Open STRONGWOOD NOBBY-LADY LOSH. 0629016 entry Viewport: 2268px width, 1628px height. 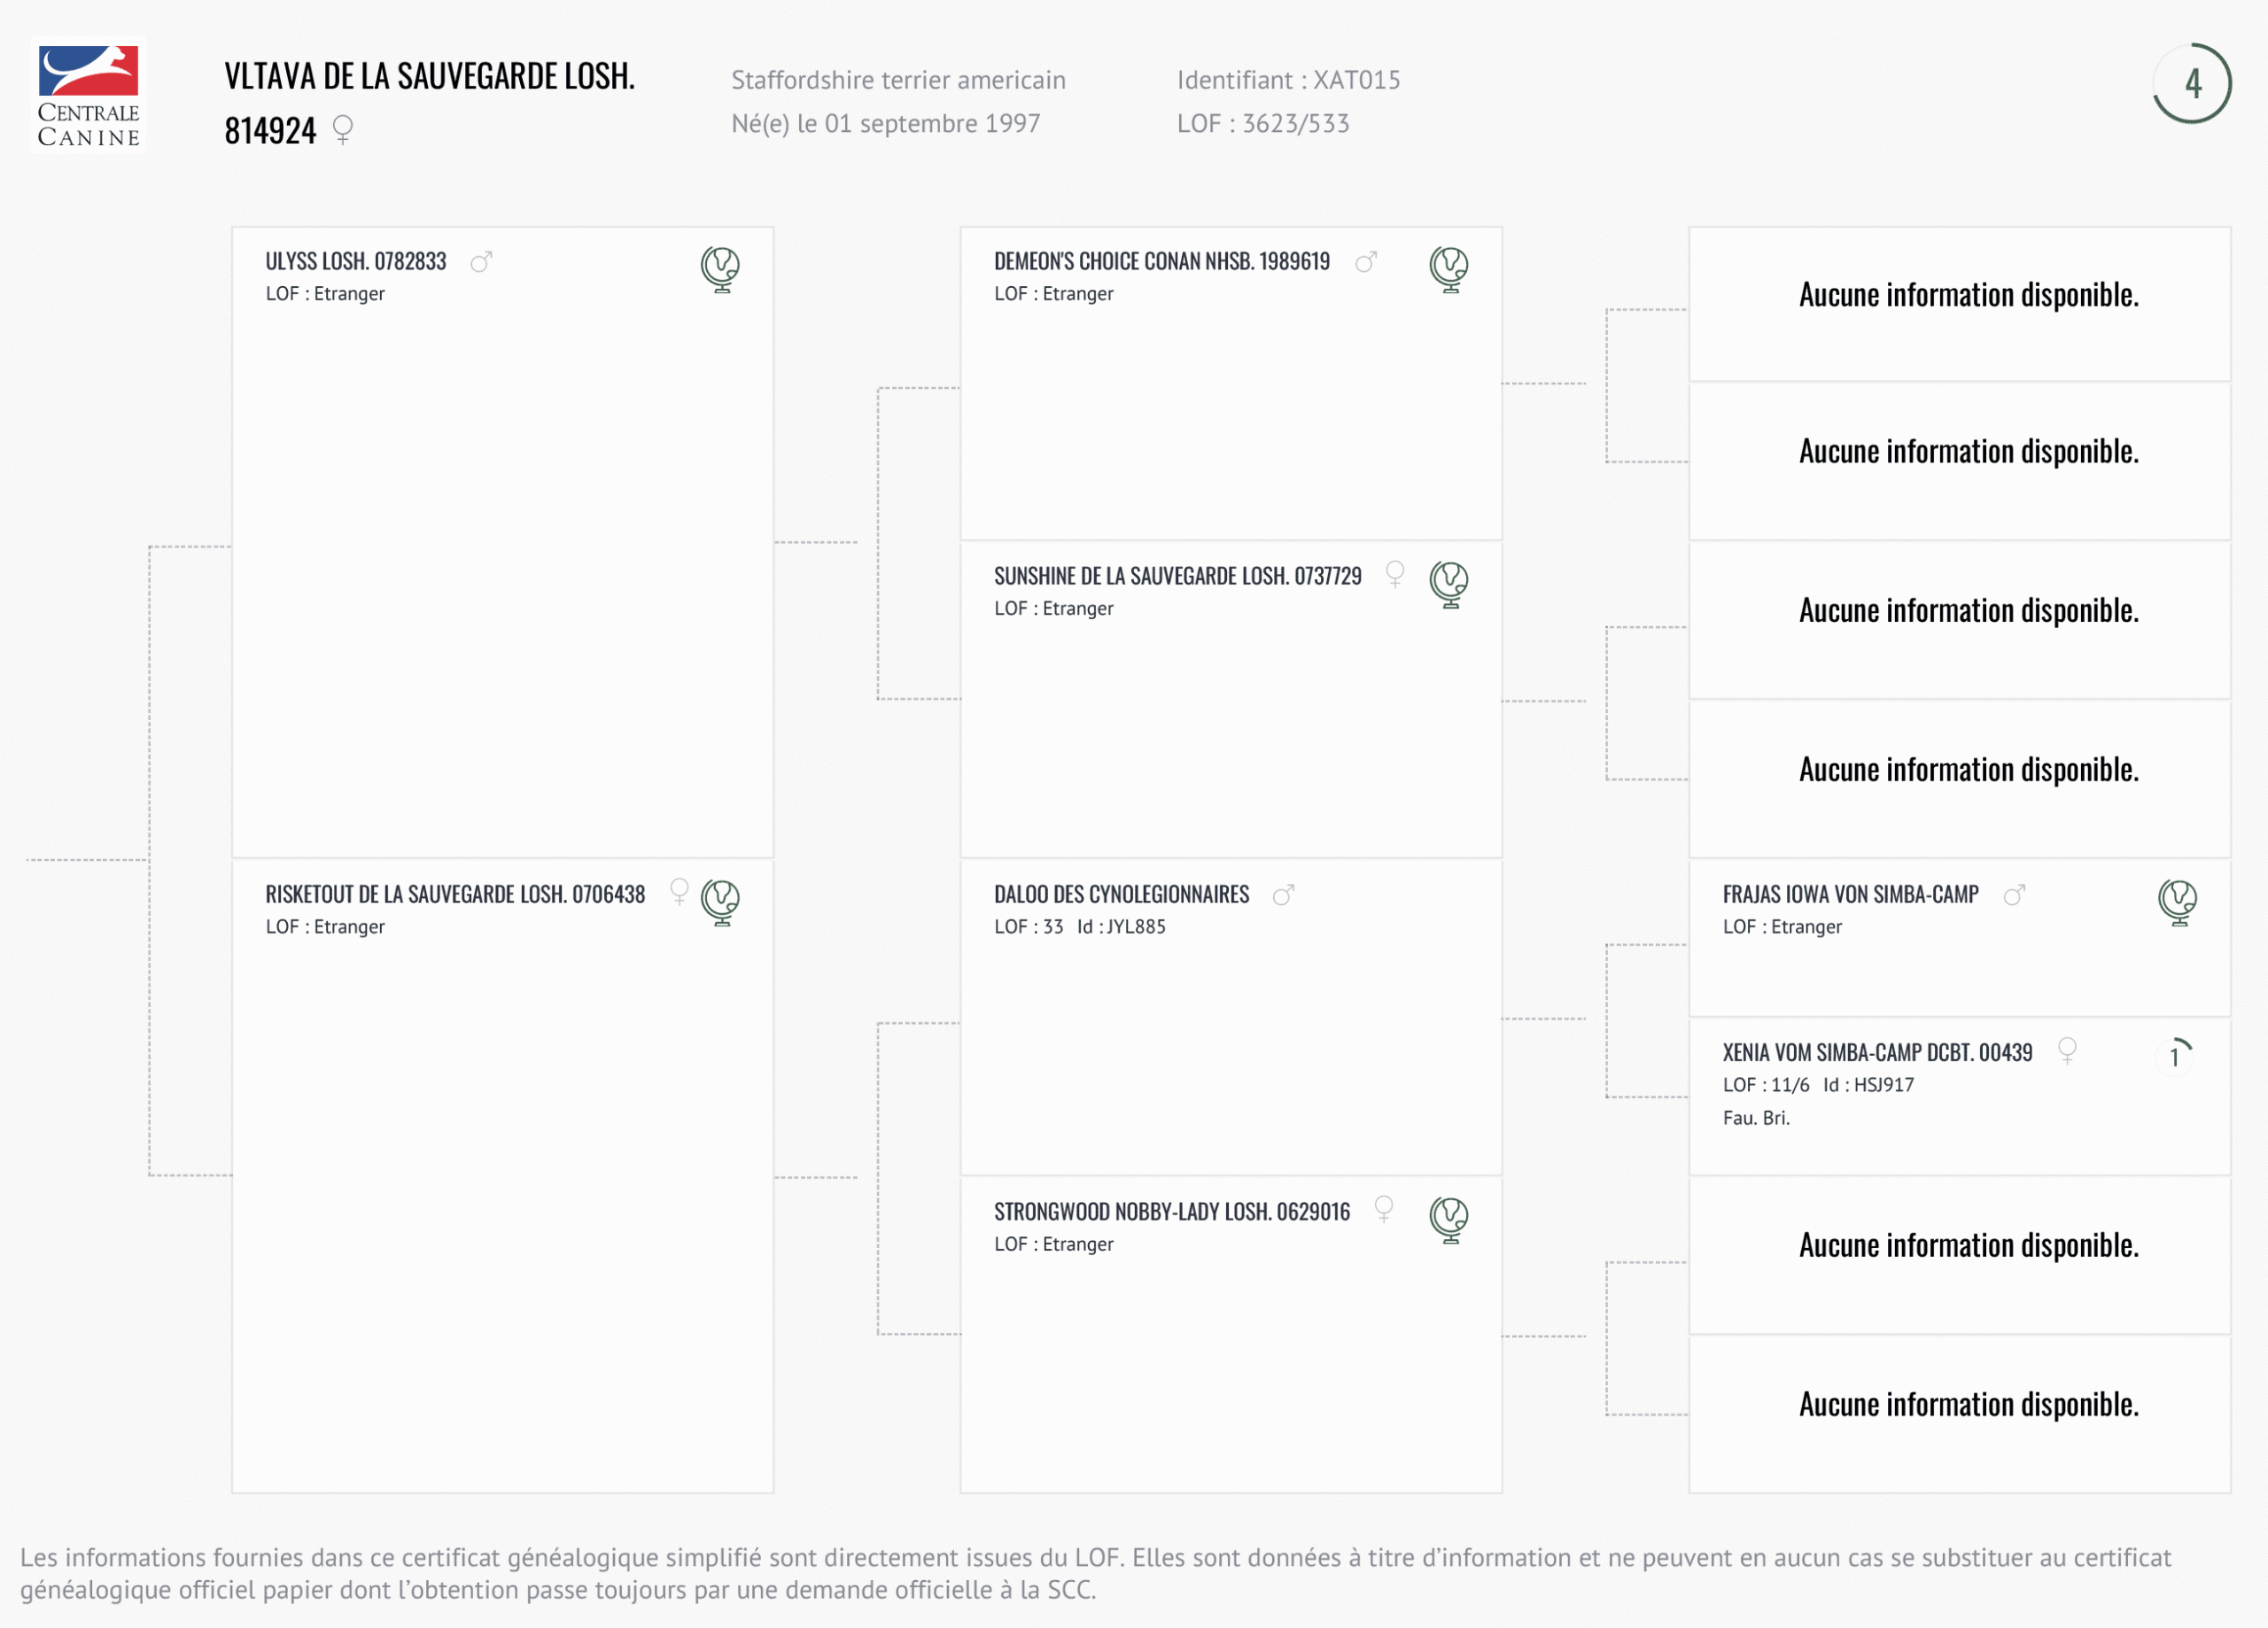coord(1171,1212)
